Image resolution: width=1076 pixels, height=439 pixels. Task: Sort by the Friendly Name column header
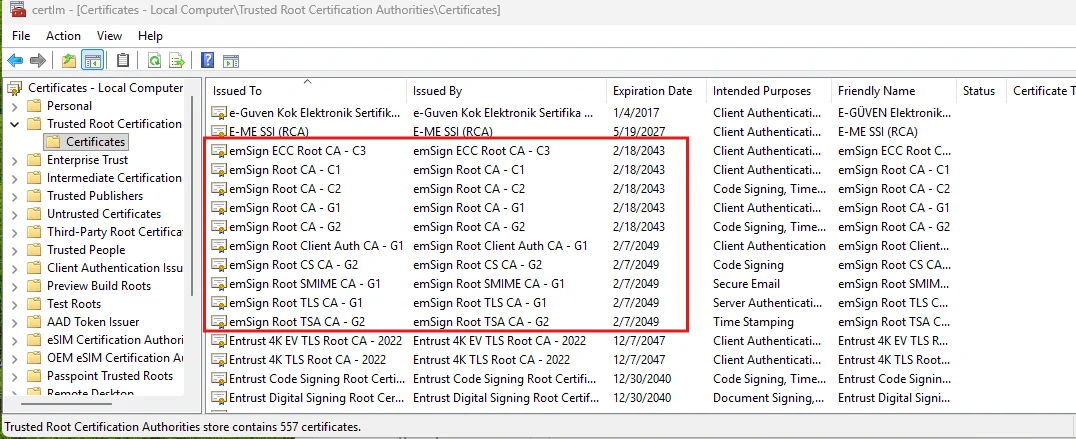point(893,91)
